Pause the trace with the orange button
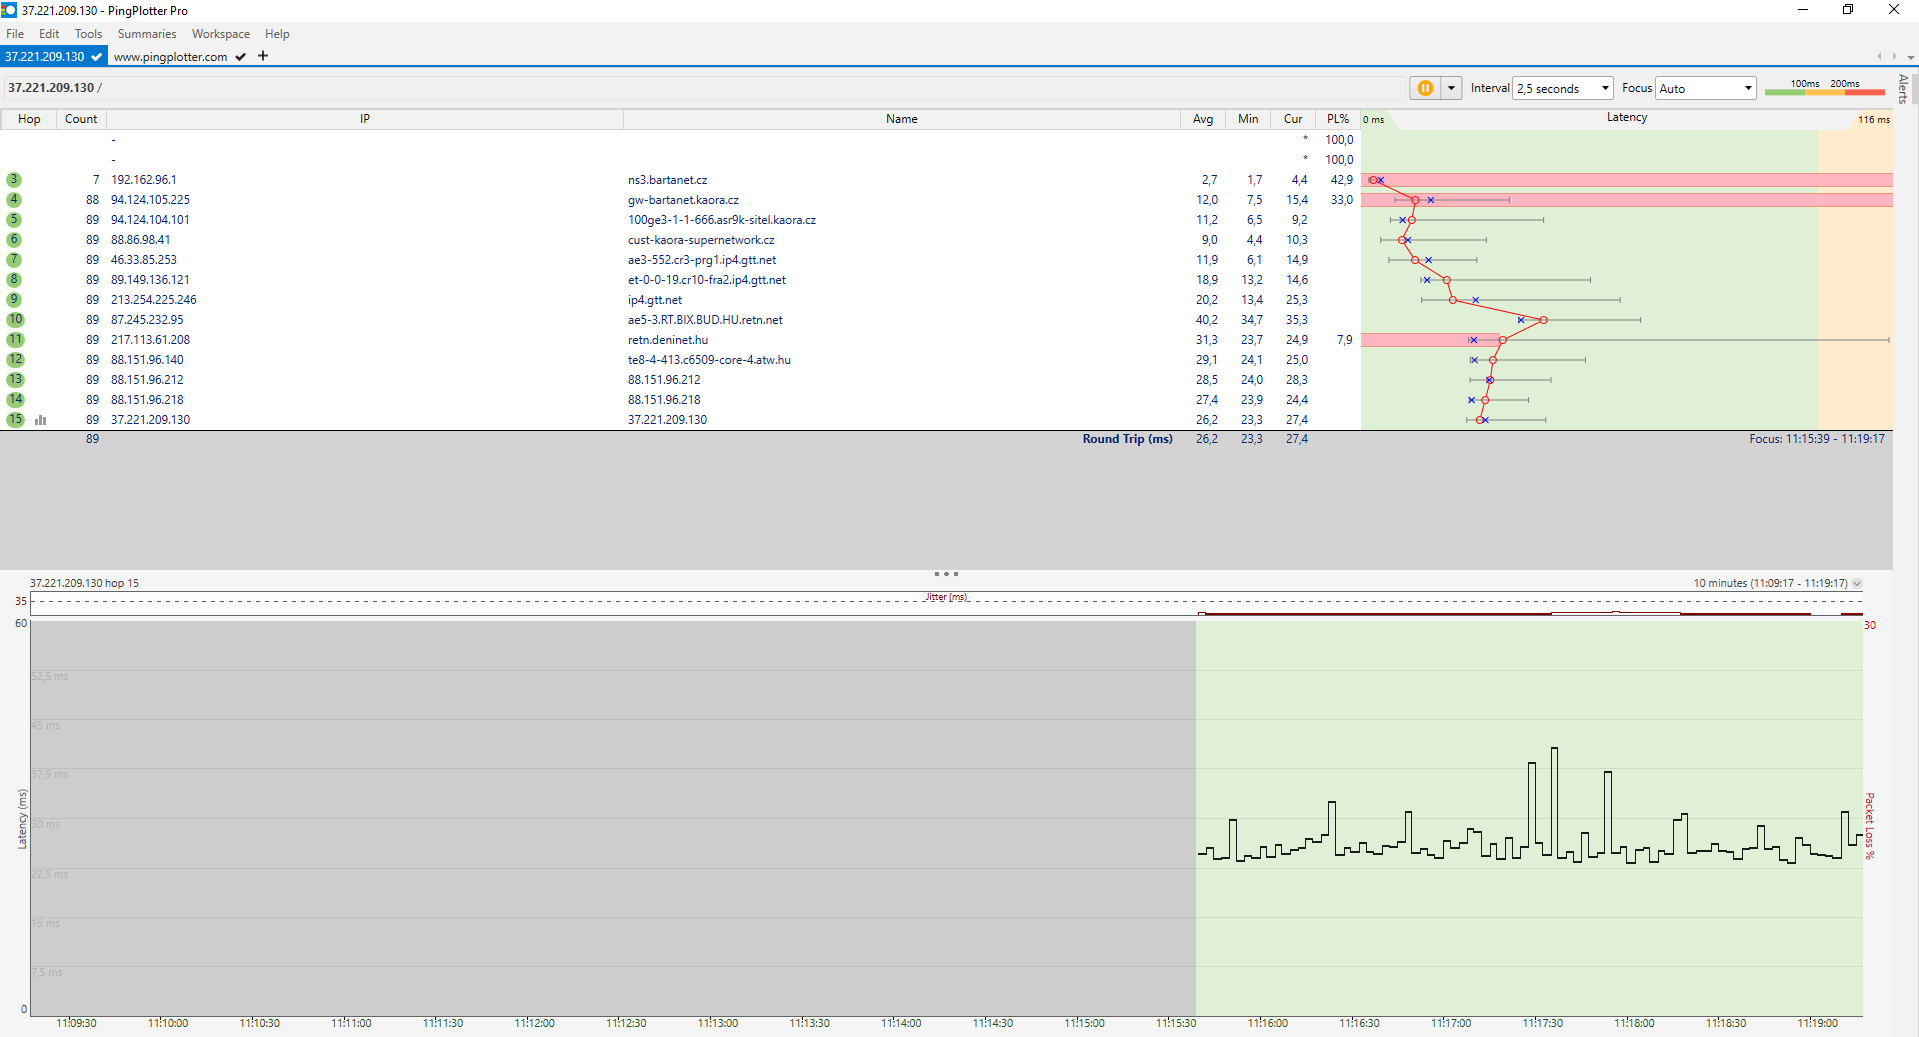Viewport: 1919px width, 1037px height. point(1425,88)
